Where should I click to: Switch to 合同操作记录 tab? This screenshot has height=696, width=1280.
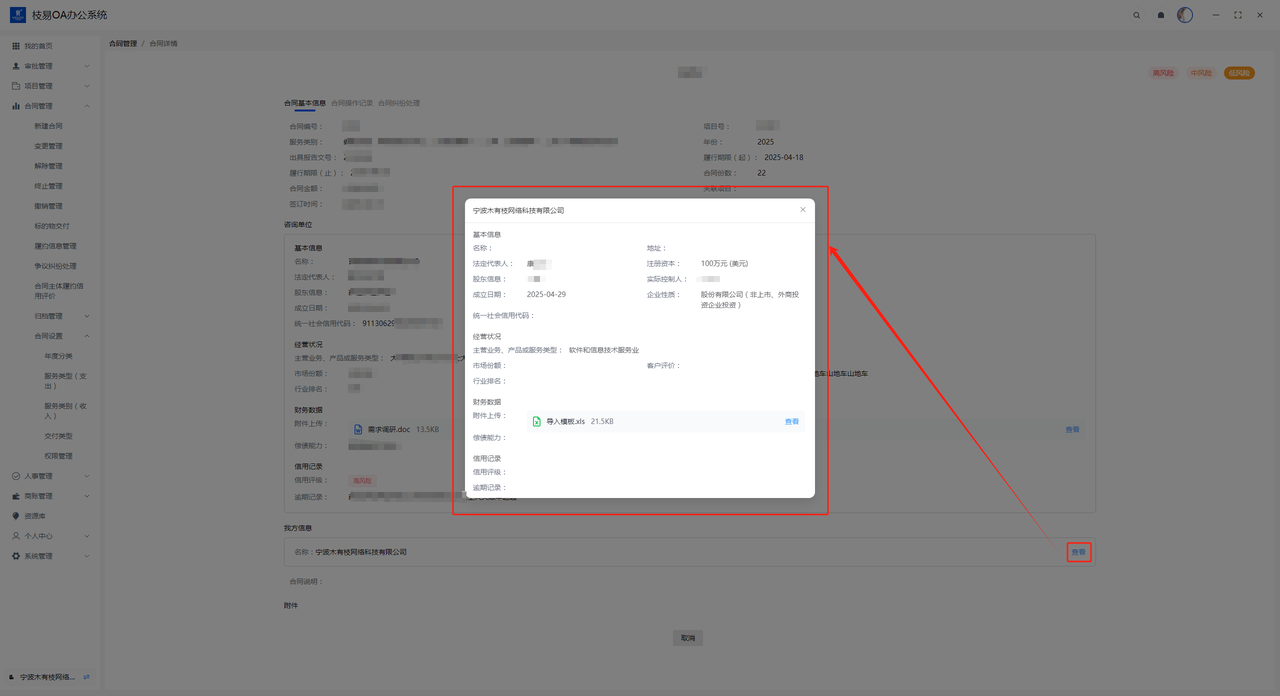pyautogui.click(x=352, y=103)
